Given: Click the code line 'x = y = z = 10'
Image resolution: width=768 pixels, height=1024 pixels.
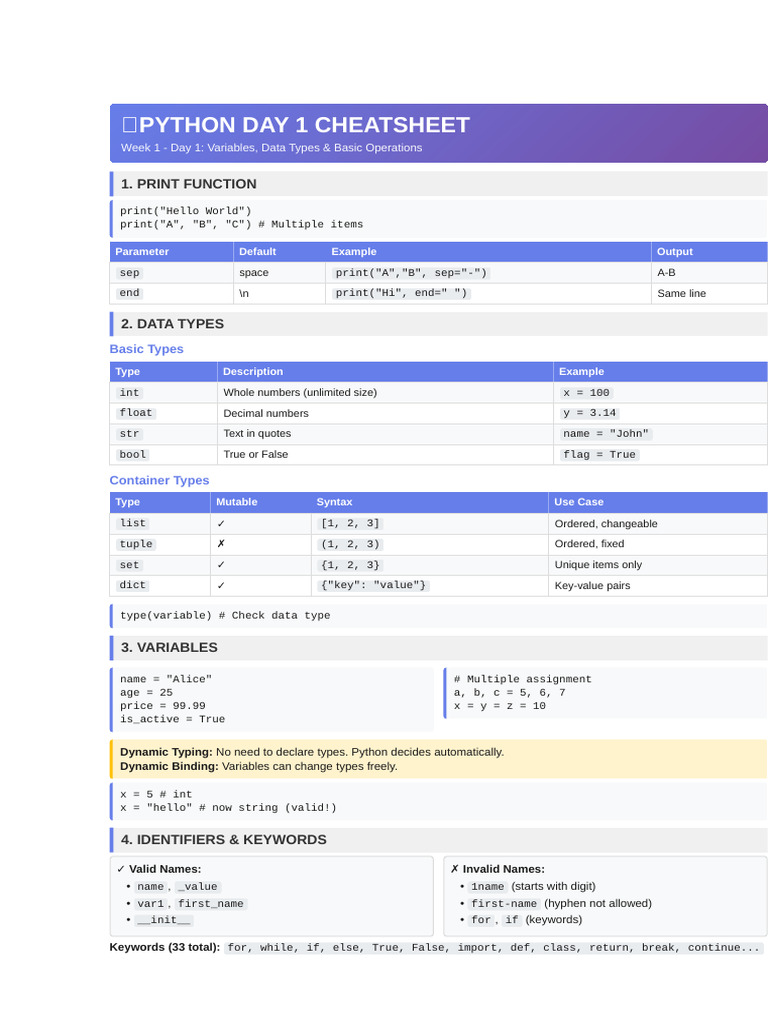Looking at the screenshot, I should [x=500, y=706].
